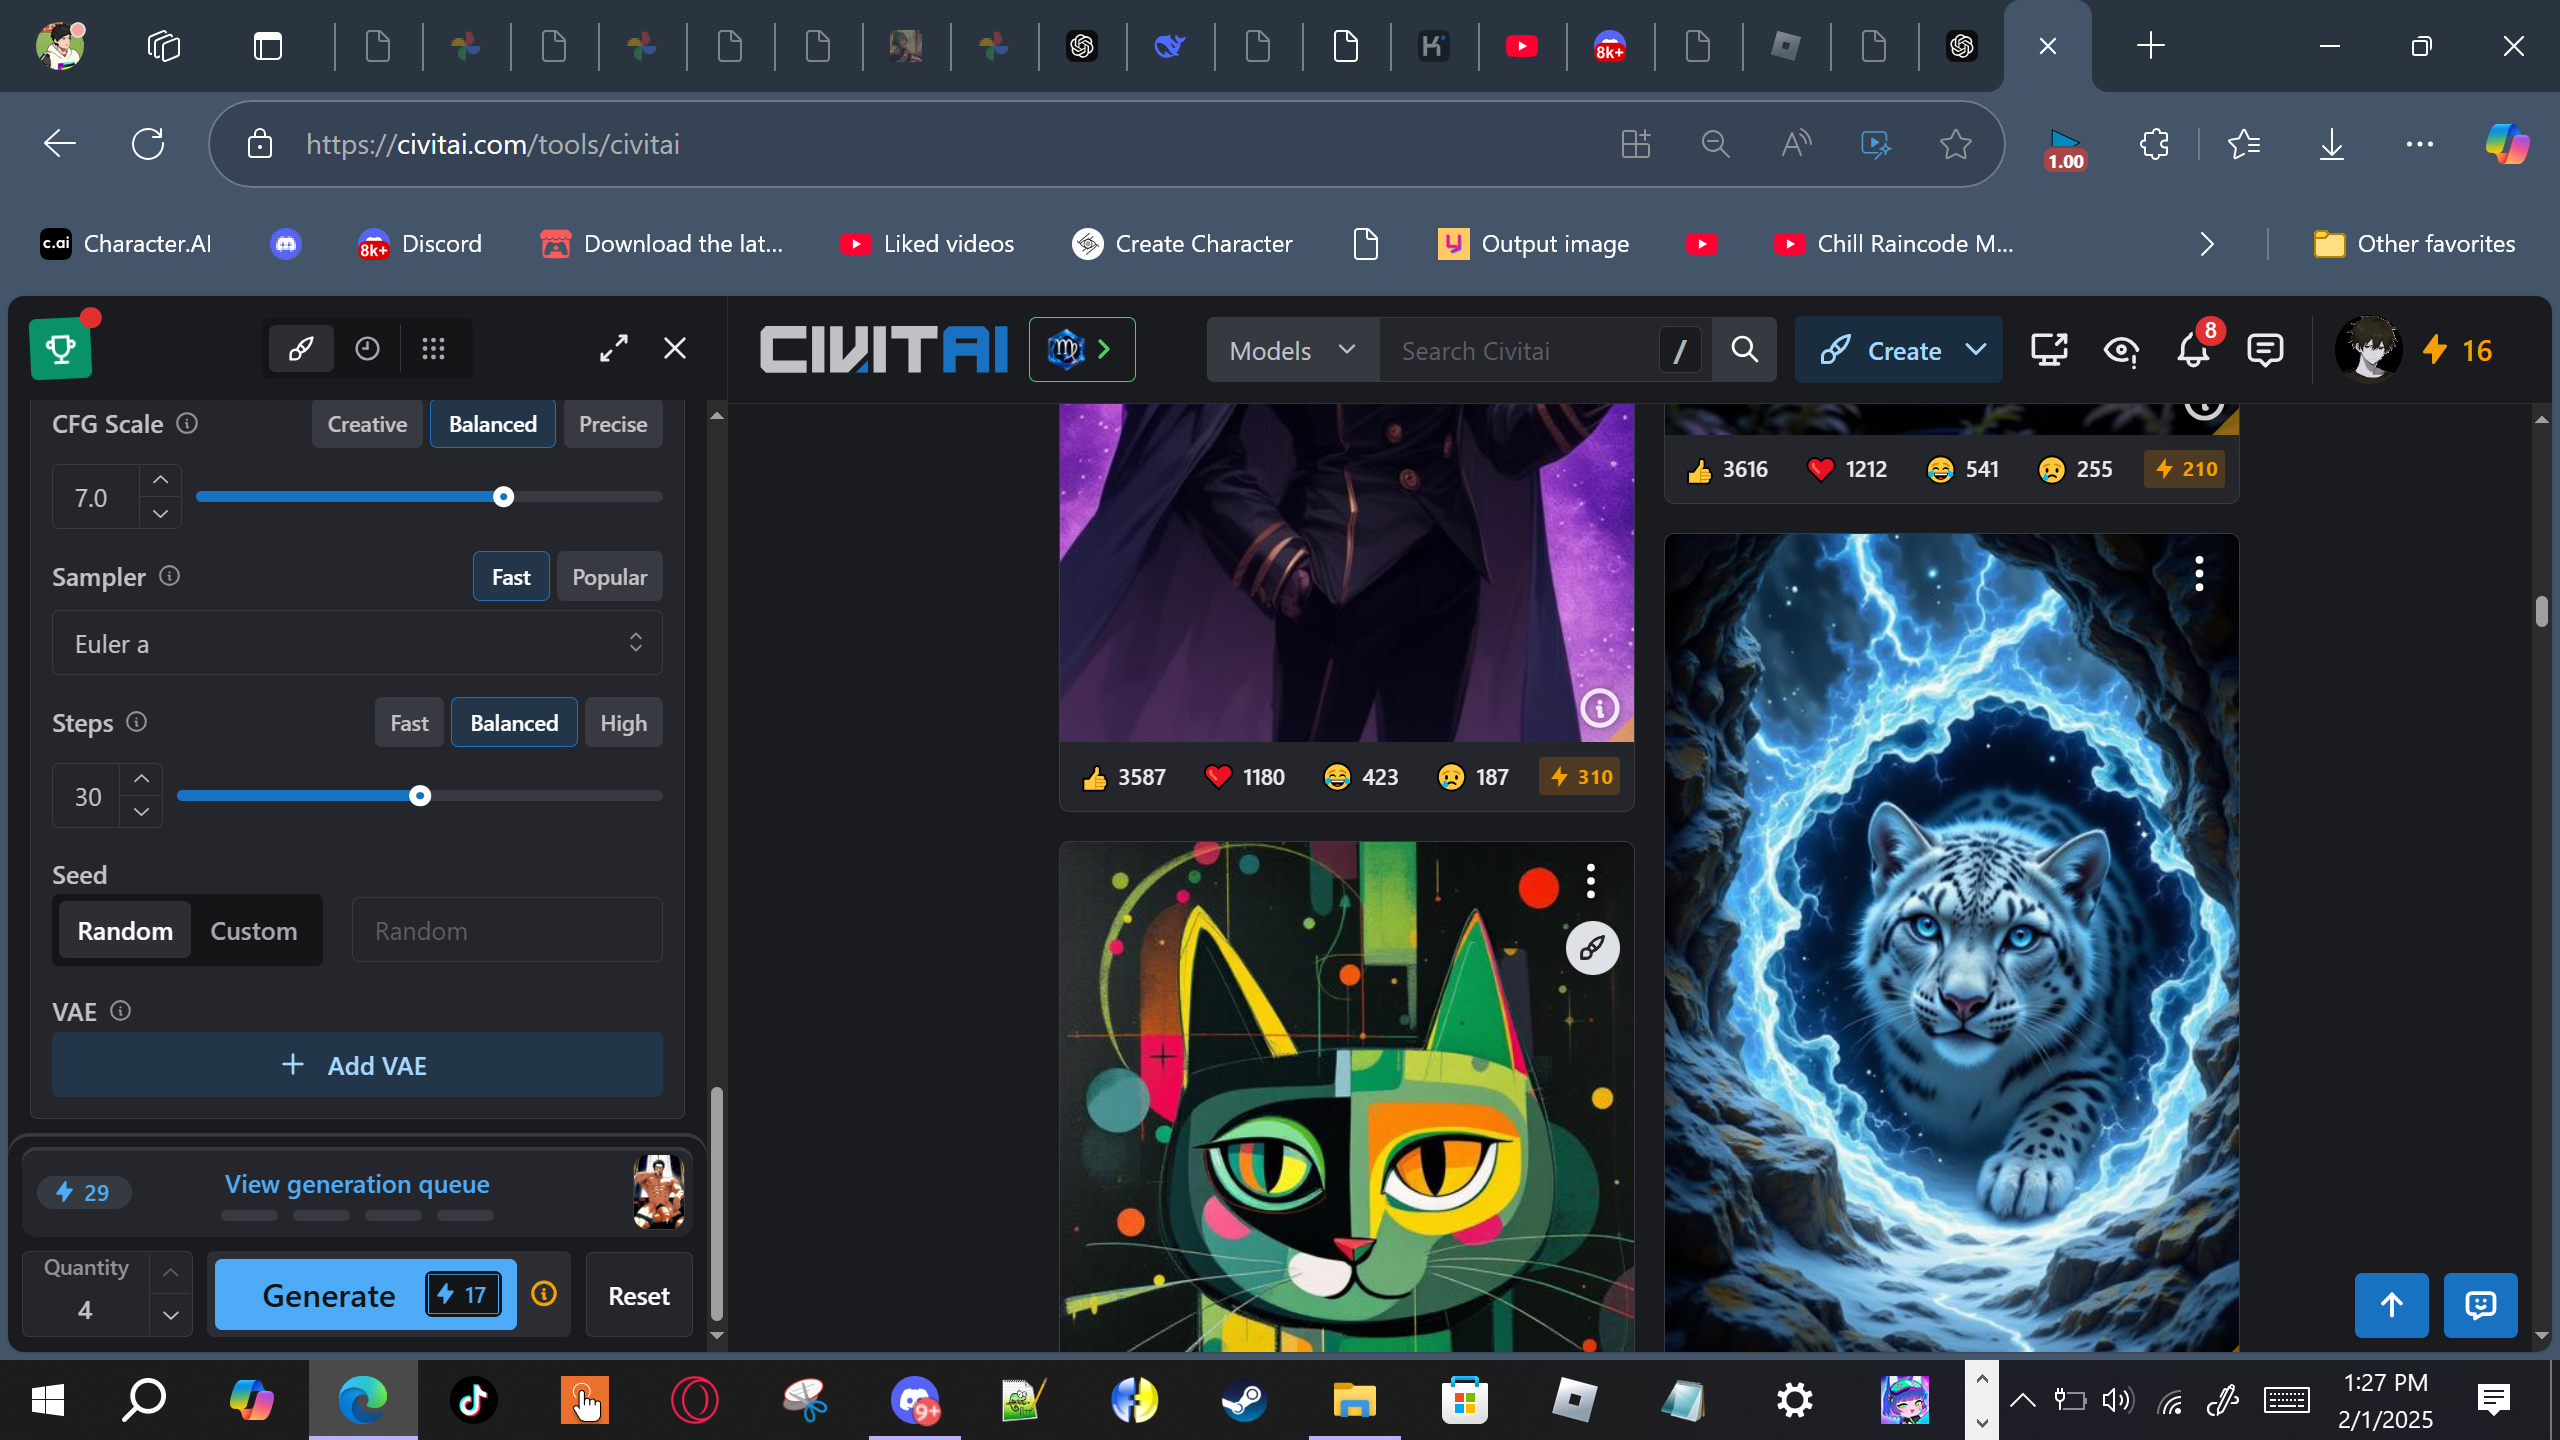Open the Euler a sampler dropdown
The image size is (2560, 1440).
click(357, 643)
